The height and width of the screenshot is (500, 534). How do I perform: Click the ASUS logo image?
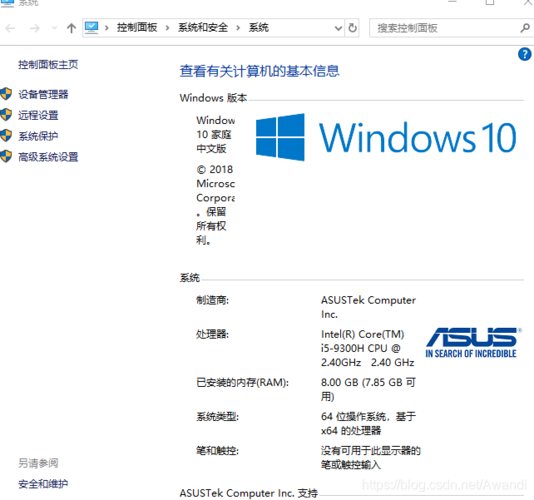tap(473, 343)
